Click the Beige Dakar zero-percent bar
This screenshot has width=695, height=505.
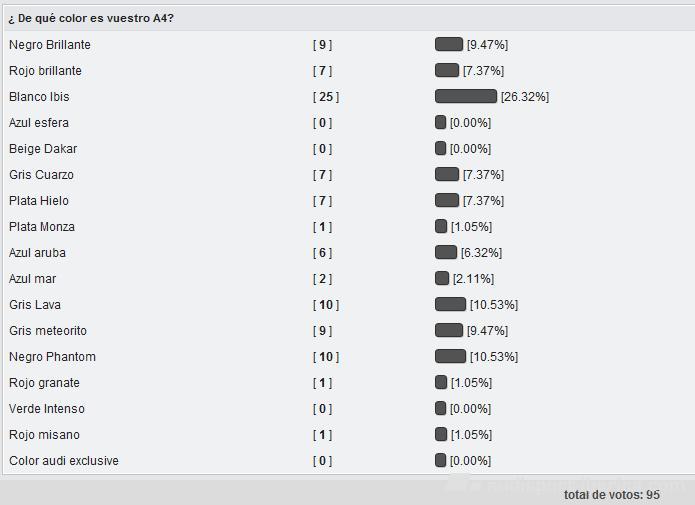[440, 148]
